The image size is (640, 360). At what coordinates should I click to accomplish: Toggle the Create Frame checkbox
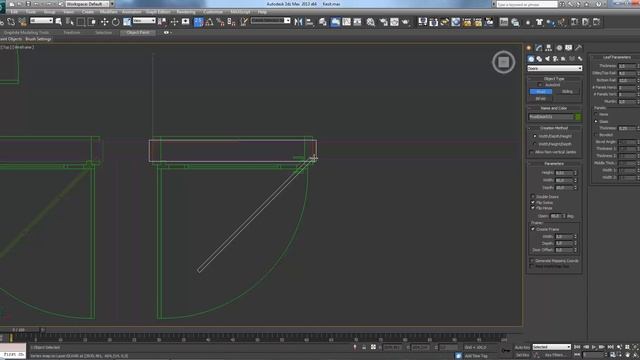click(x=533, y=229)
